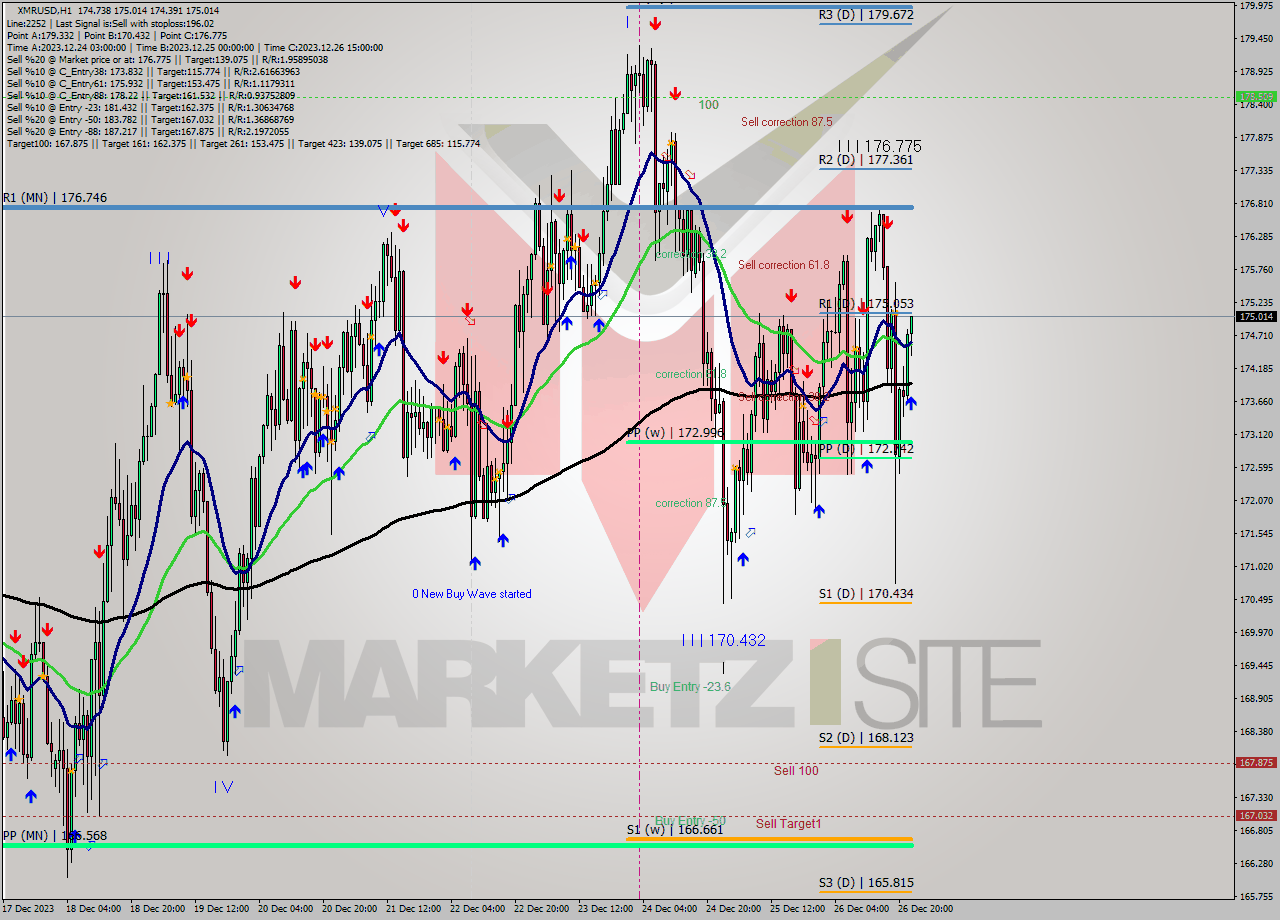The height and width of the screenshot is (920, 1280).
Task: Select the 'Sell correction 87.5' annotation
Action: [787, 122]
